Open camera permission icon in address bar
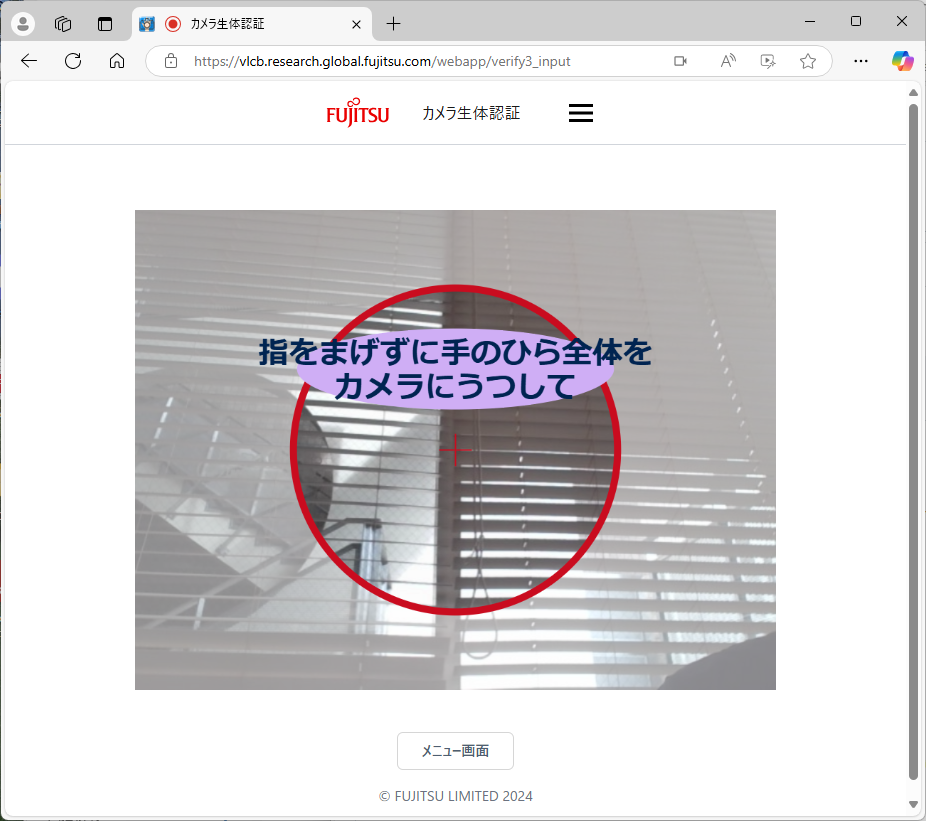Screen dimensions: 926x821 (x=680, y=61)
